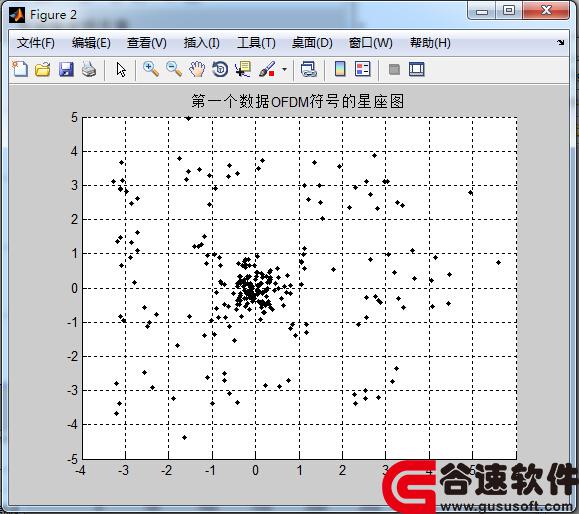Click x-axis tick label -4

80,470
